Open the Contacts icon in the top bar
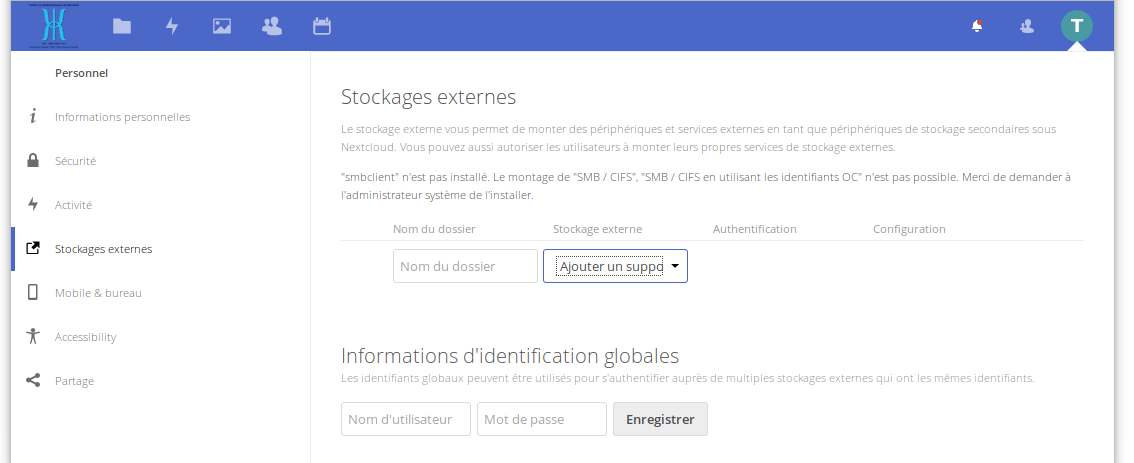Image resolution: width=1134 pixels, height=463 pixels. pyautogui.click(x=271, y=27)
